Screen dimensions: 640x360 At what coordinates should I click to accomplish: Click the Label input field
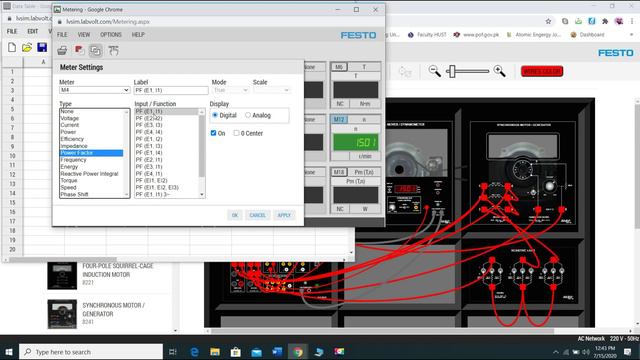coord(171,90)
